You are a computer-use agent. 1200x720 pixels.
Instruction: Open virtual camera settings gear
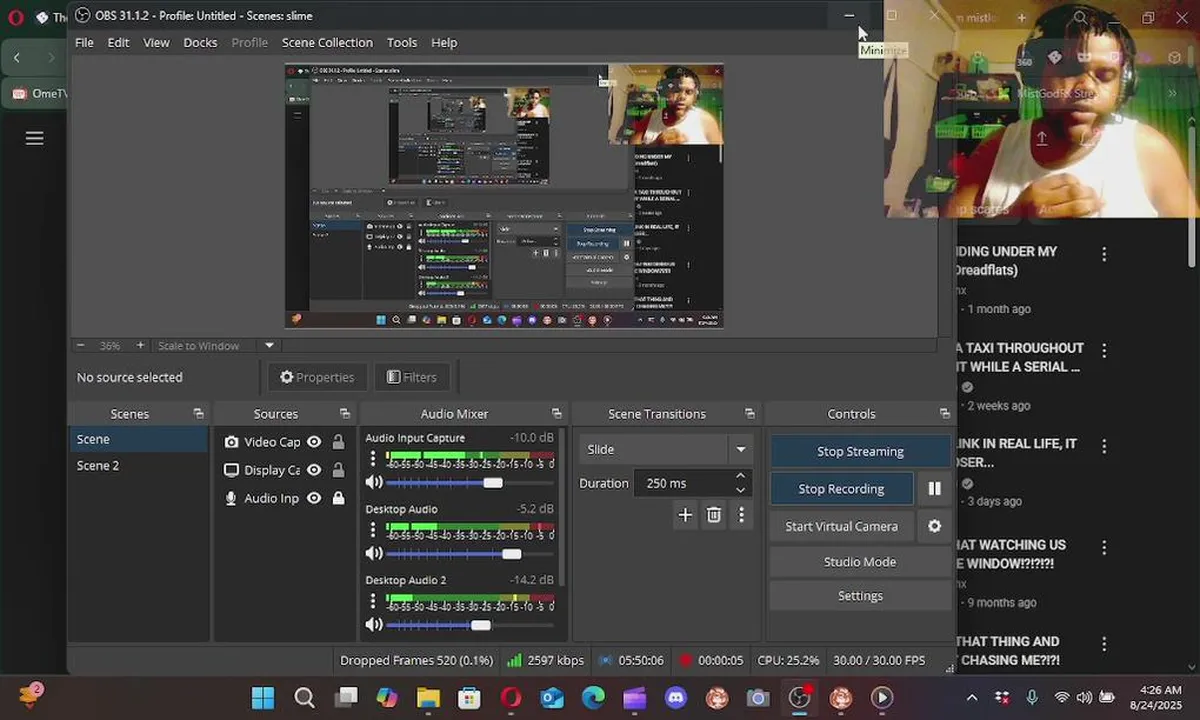tap(935, 526)
